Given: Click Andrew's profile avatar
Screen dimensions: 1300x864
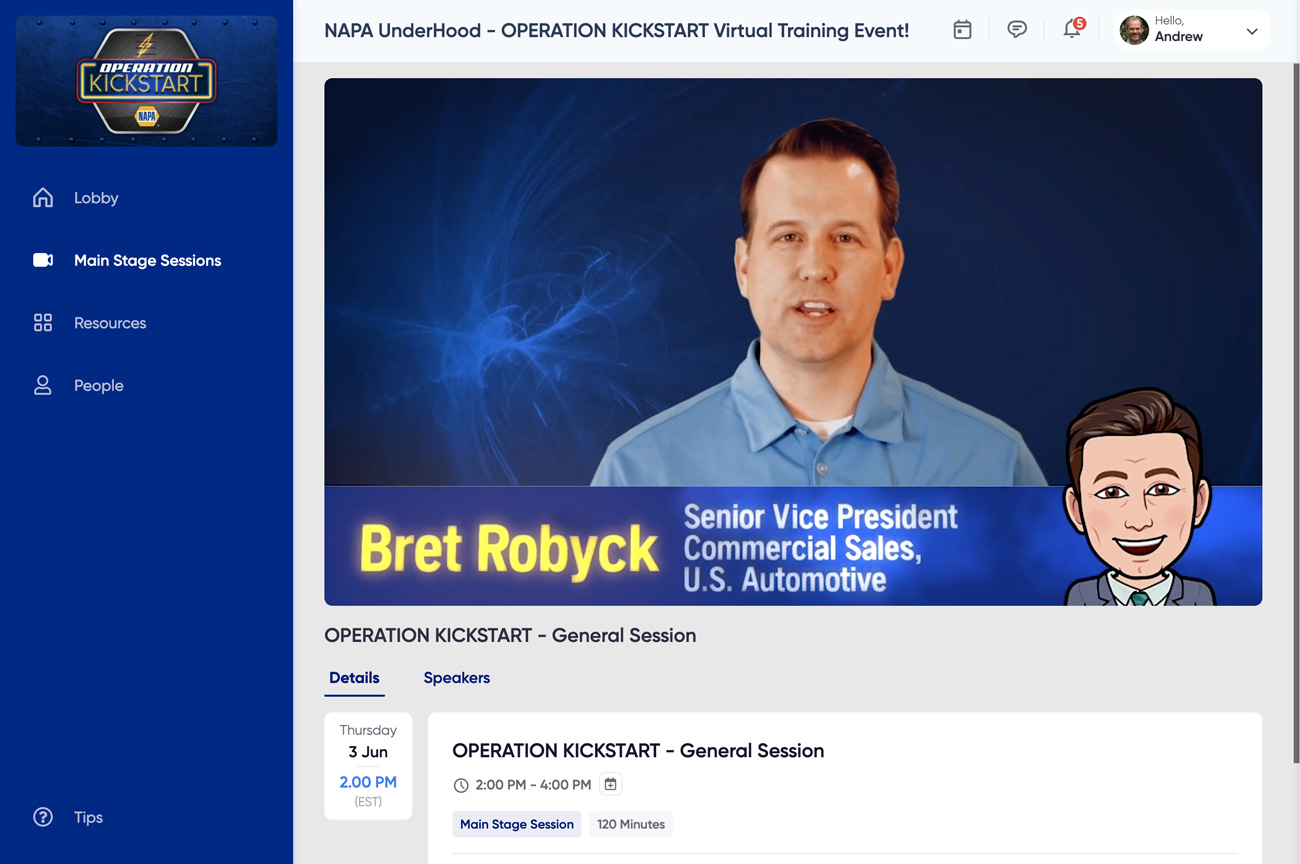Looking at the screenshot, I should click(1134, 30).
